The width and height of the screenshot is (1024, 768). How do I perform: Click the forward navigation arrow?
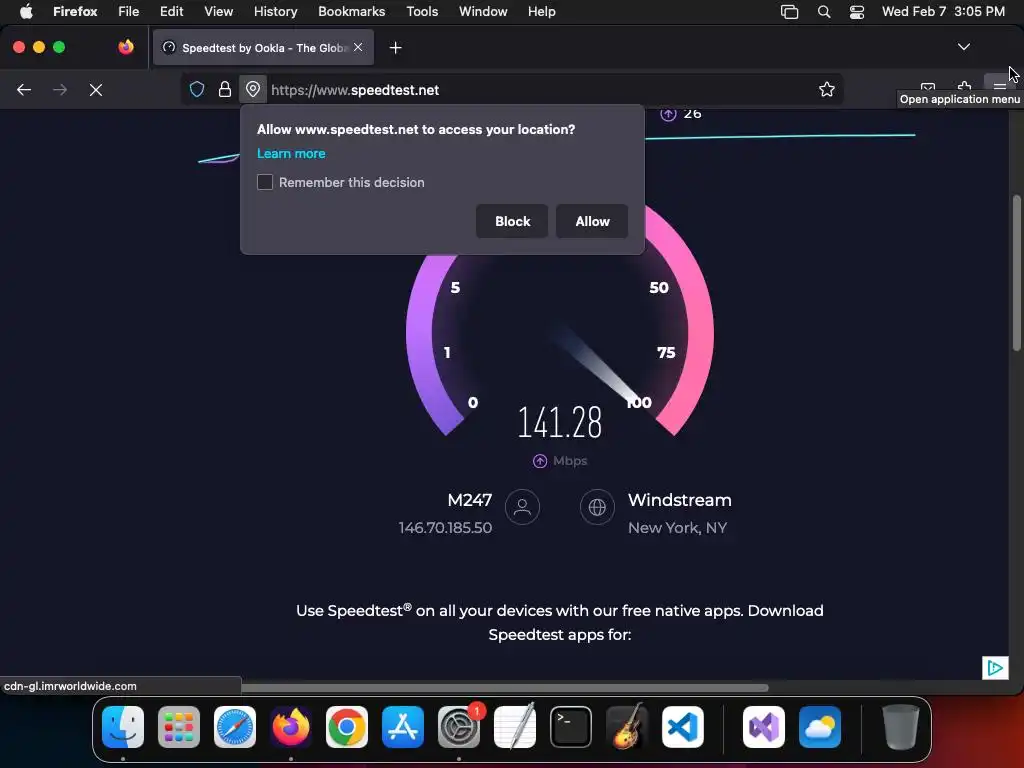[x=60, y=90]
